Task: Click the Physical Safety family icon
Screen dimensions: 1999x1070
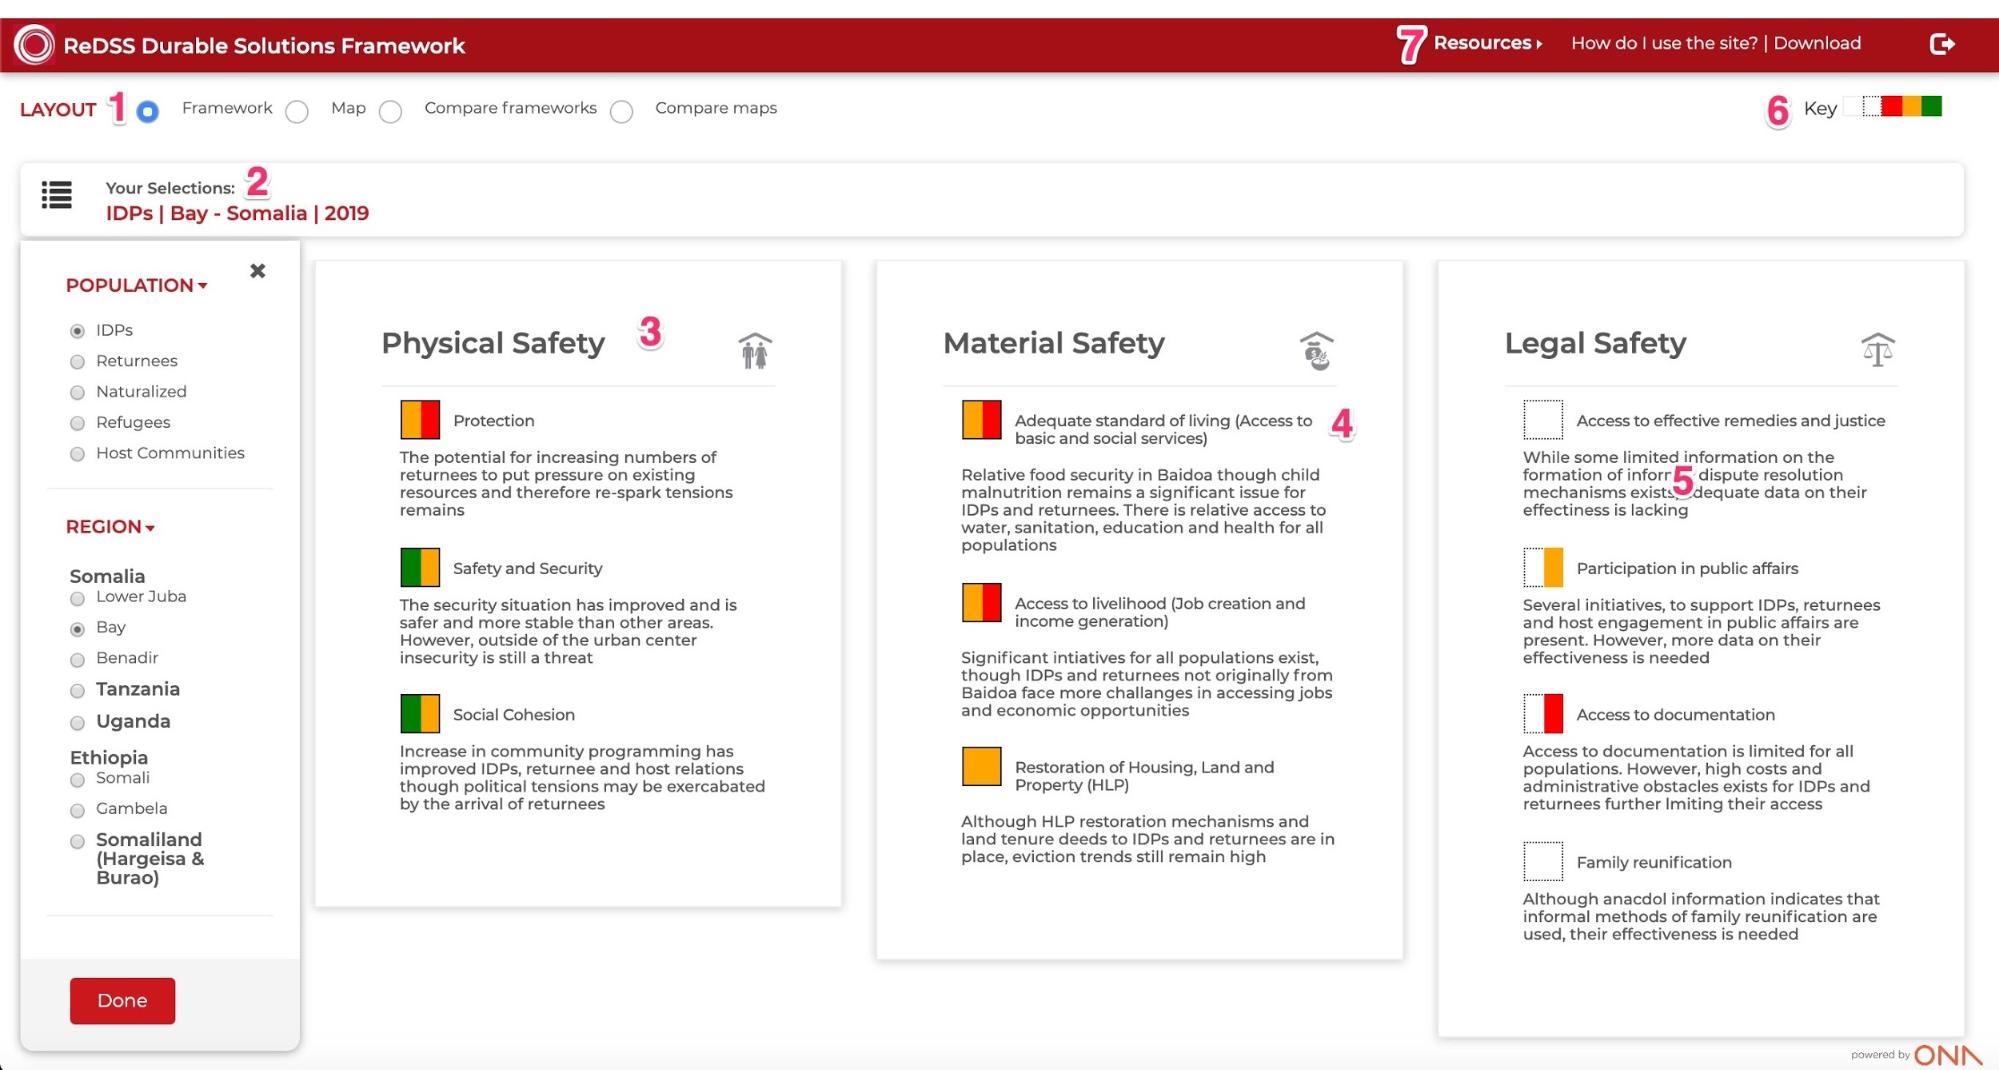Action: 755,351
